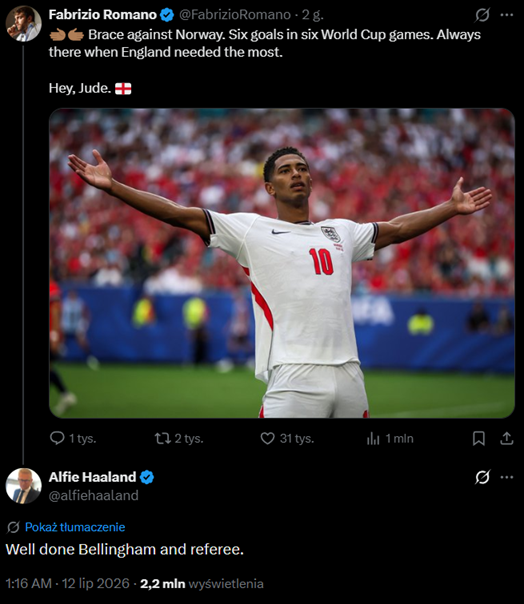Bookmark Fabrizio Romano's post
Image resolution: width=524 pixels, height=604 pixels.
(479, 438)
